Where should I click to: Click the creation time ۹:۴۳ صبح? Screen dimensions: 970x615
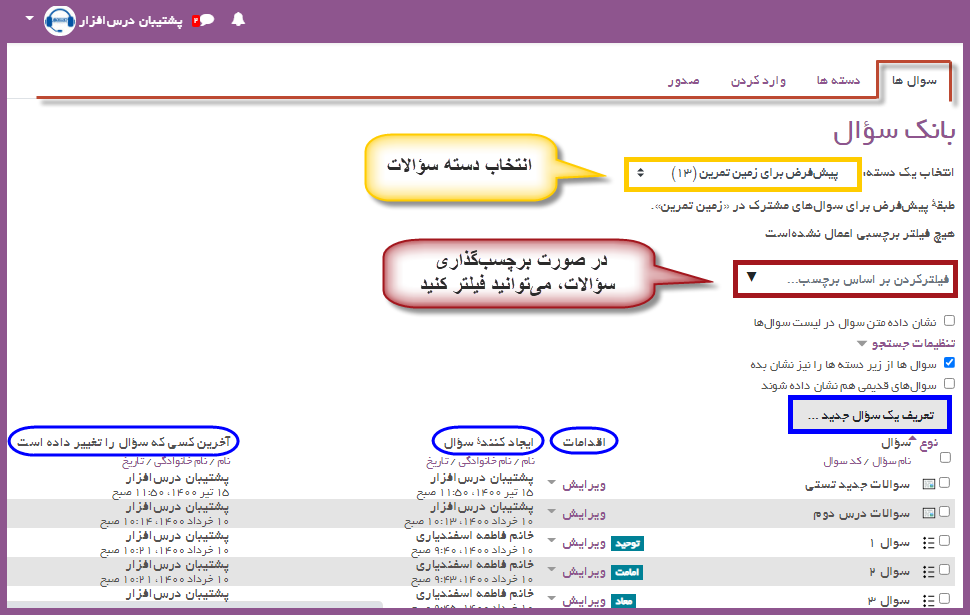[x=432, y=579]
